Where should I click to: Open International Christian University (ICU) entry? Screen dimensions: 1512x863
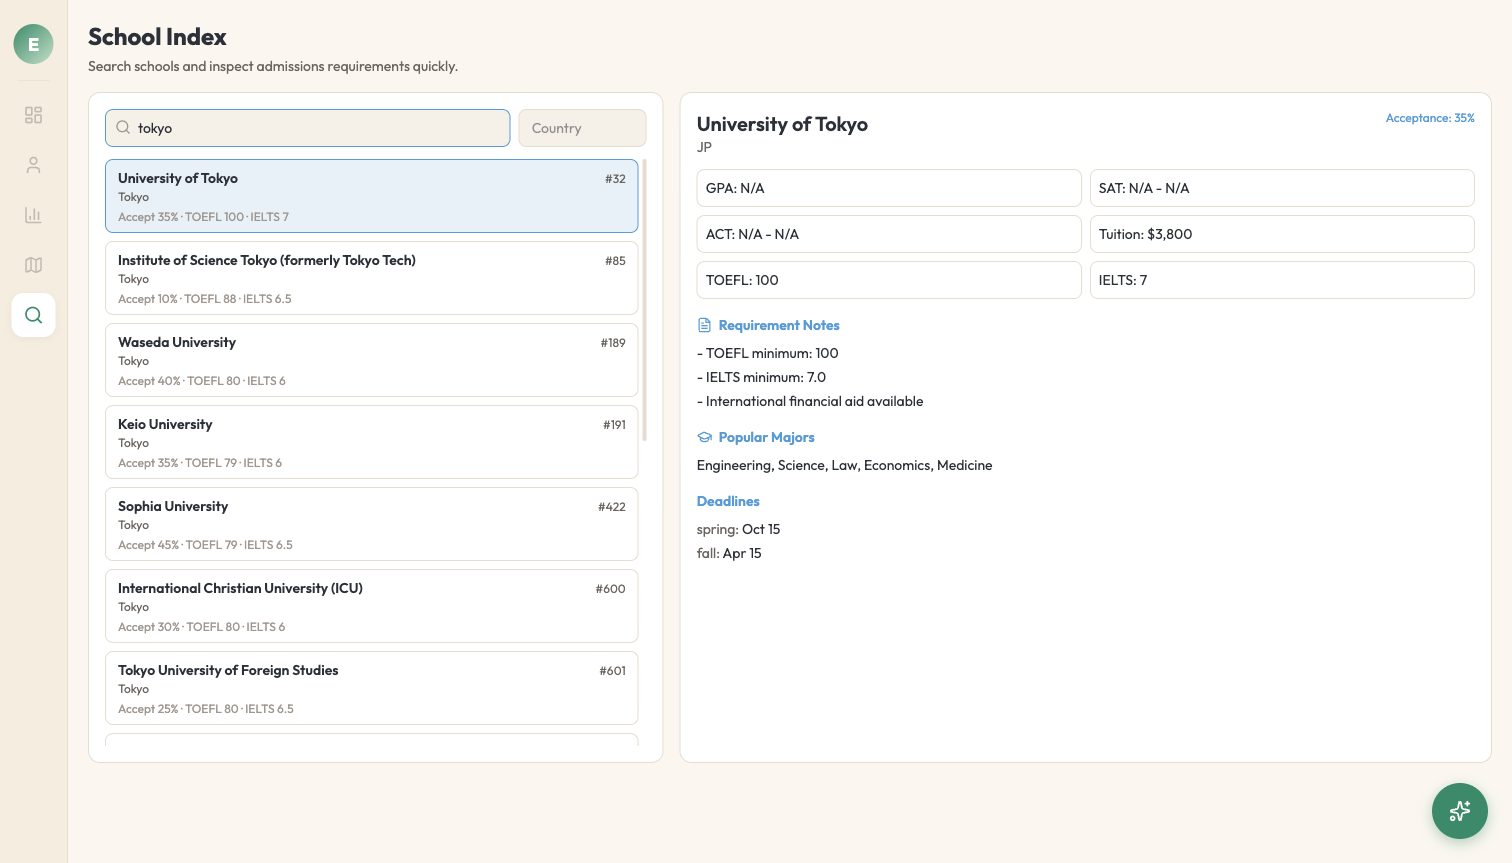tap(371, 606)
